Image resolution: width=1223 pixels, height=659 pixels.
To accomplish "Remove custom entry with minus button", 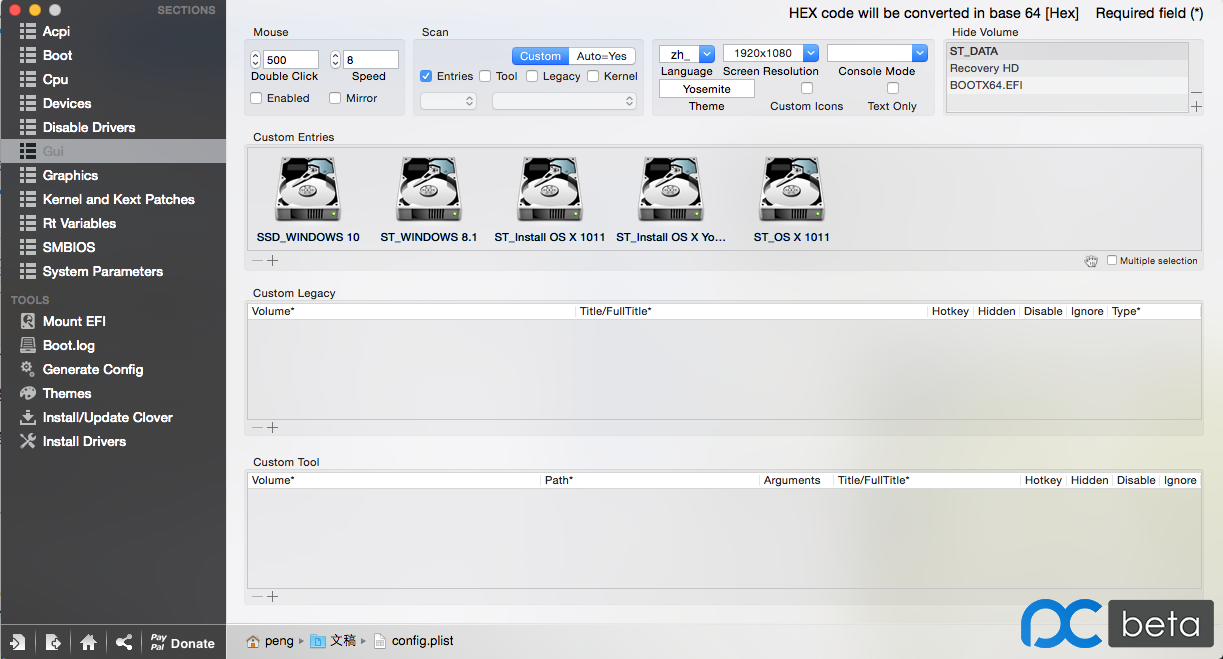I will coord(257,260).
